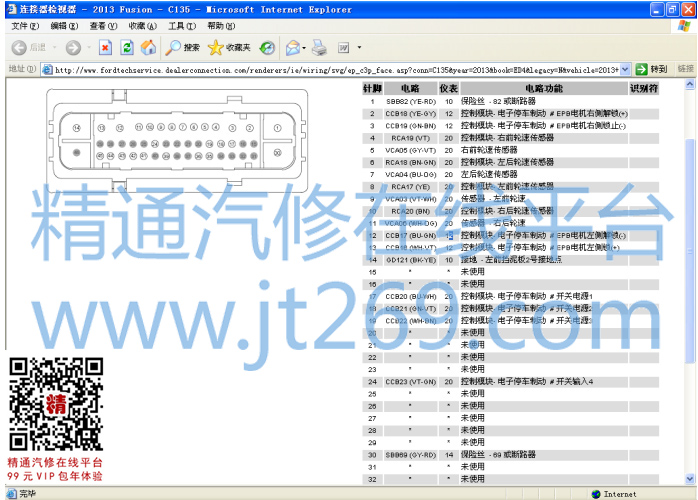Click circuit cell RCA18 (BN-GN)
The image size is (698, 500).
410,163
